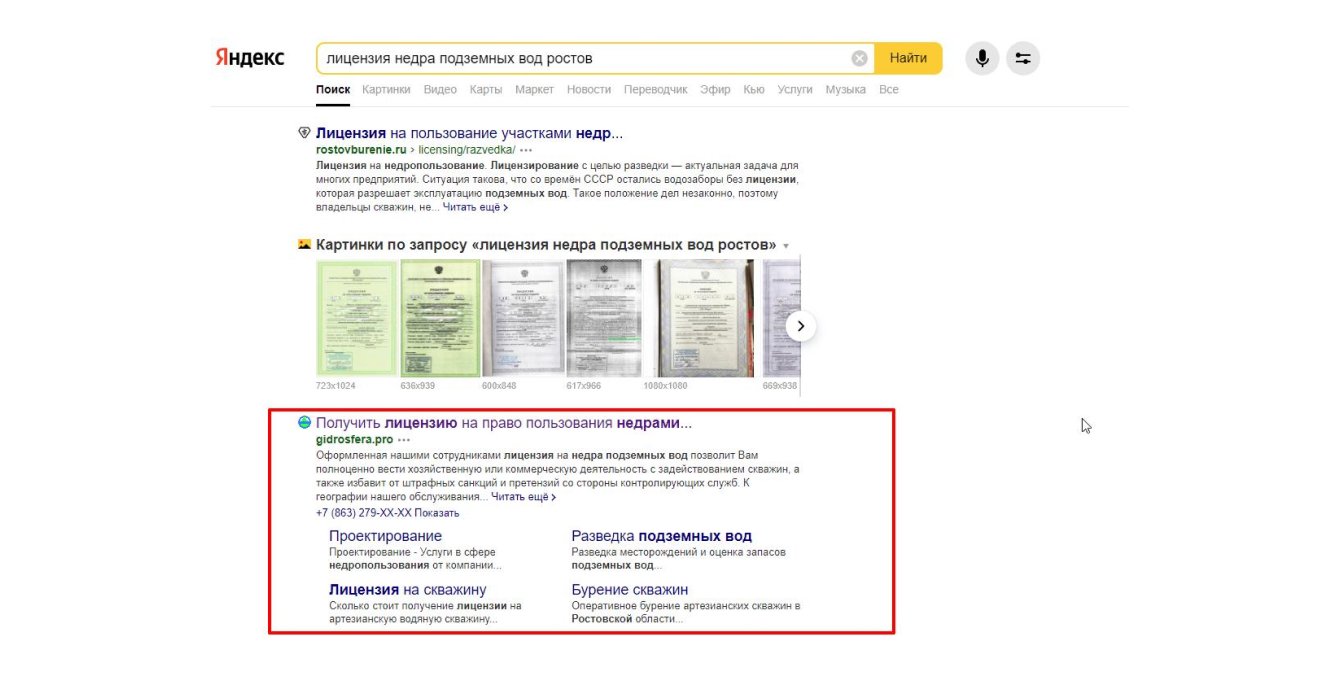
Task: Open the 669x938 license image thumbnail
Action: (781, 318)
